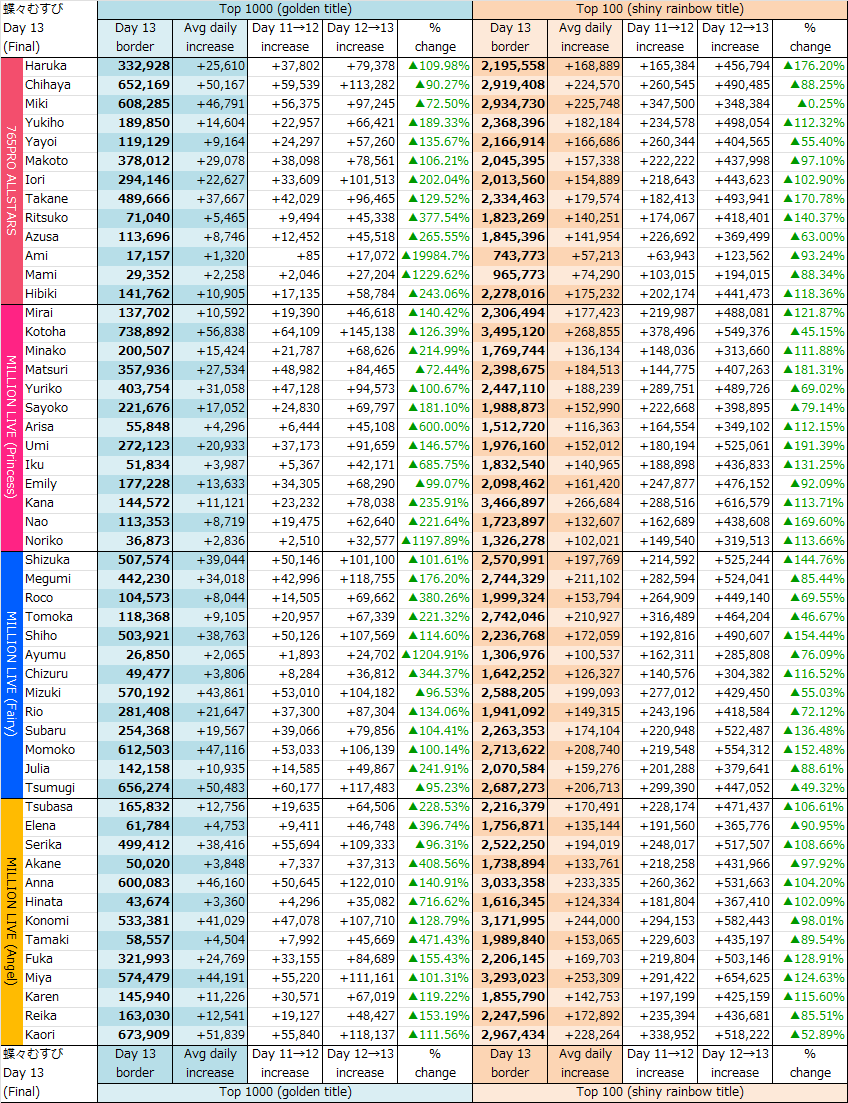
Task: Select the 'MILLION LIVE (Angel)' group label
Action: [11, 921]
